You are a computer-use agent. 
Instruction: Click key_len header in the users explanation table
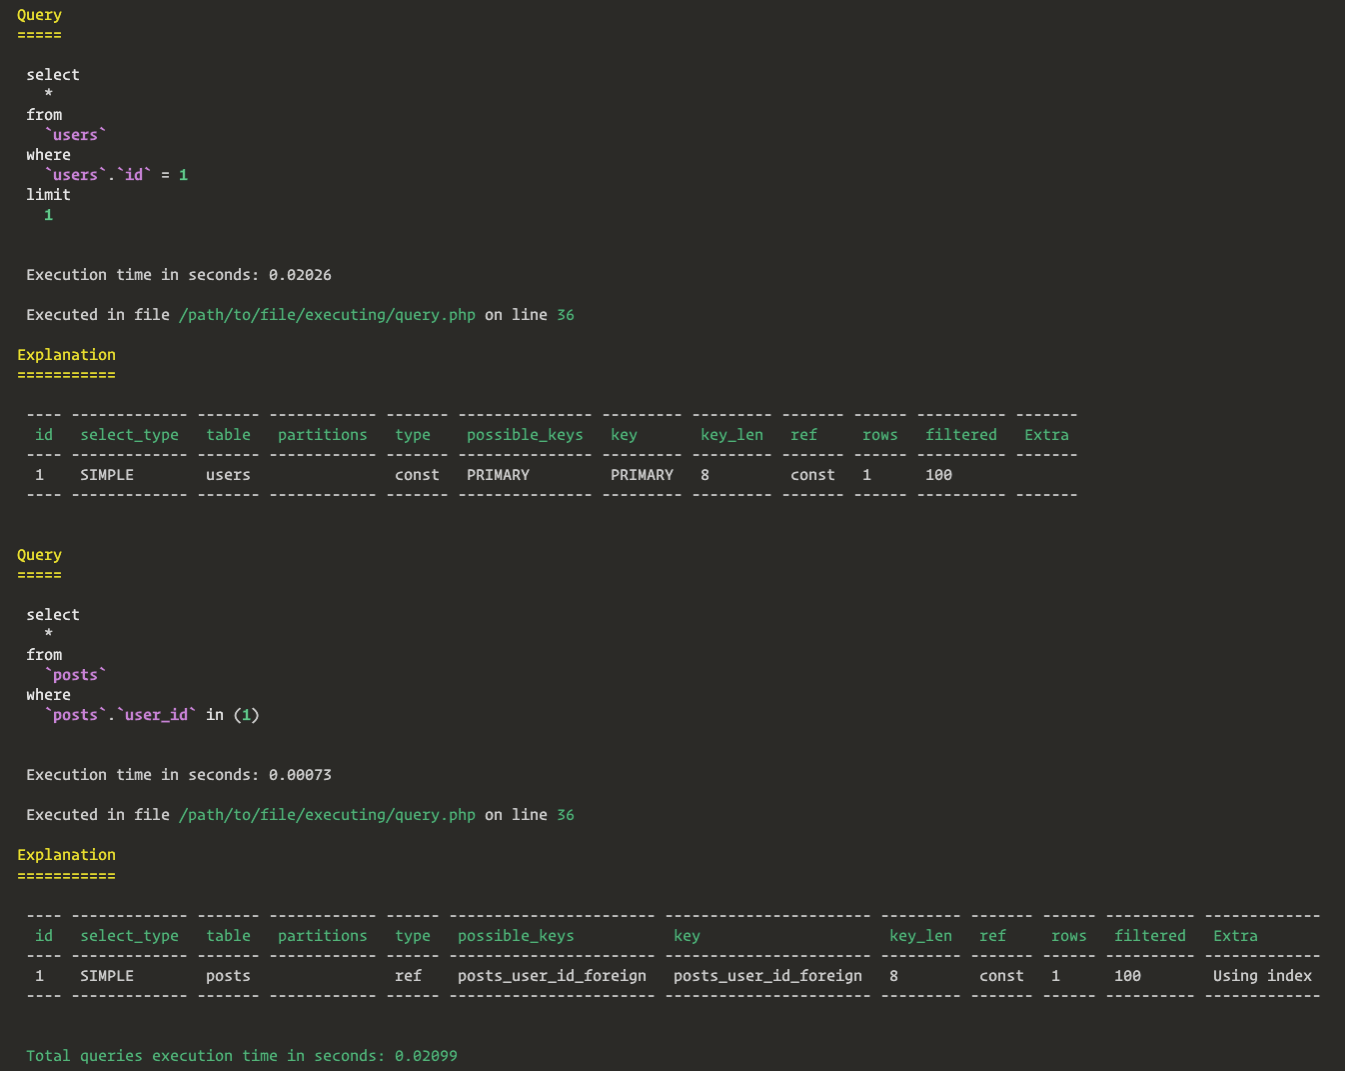coord(731,435)
